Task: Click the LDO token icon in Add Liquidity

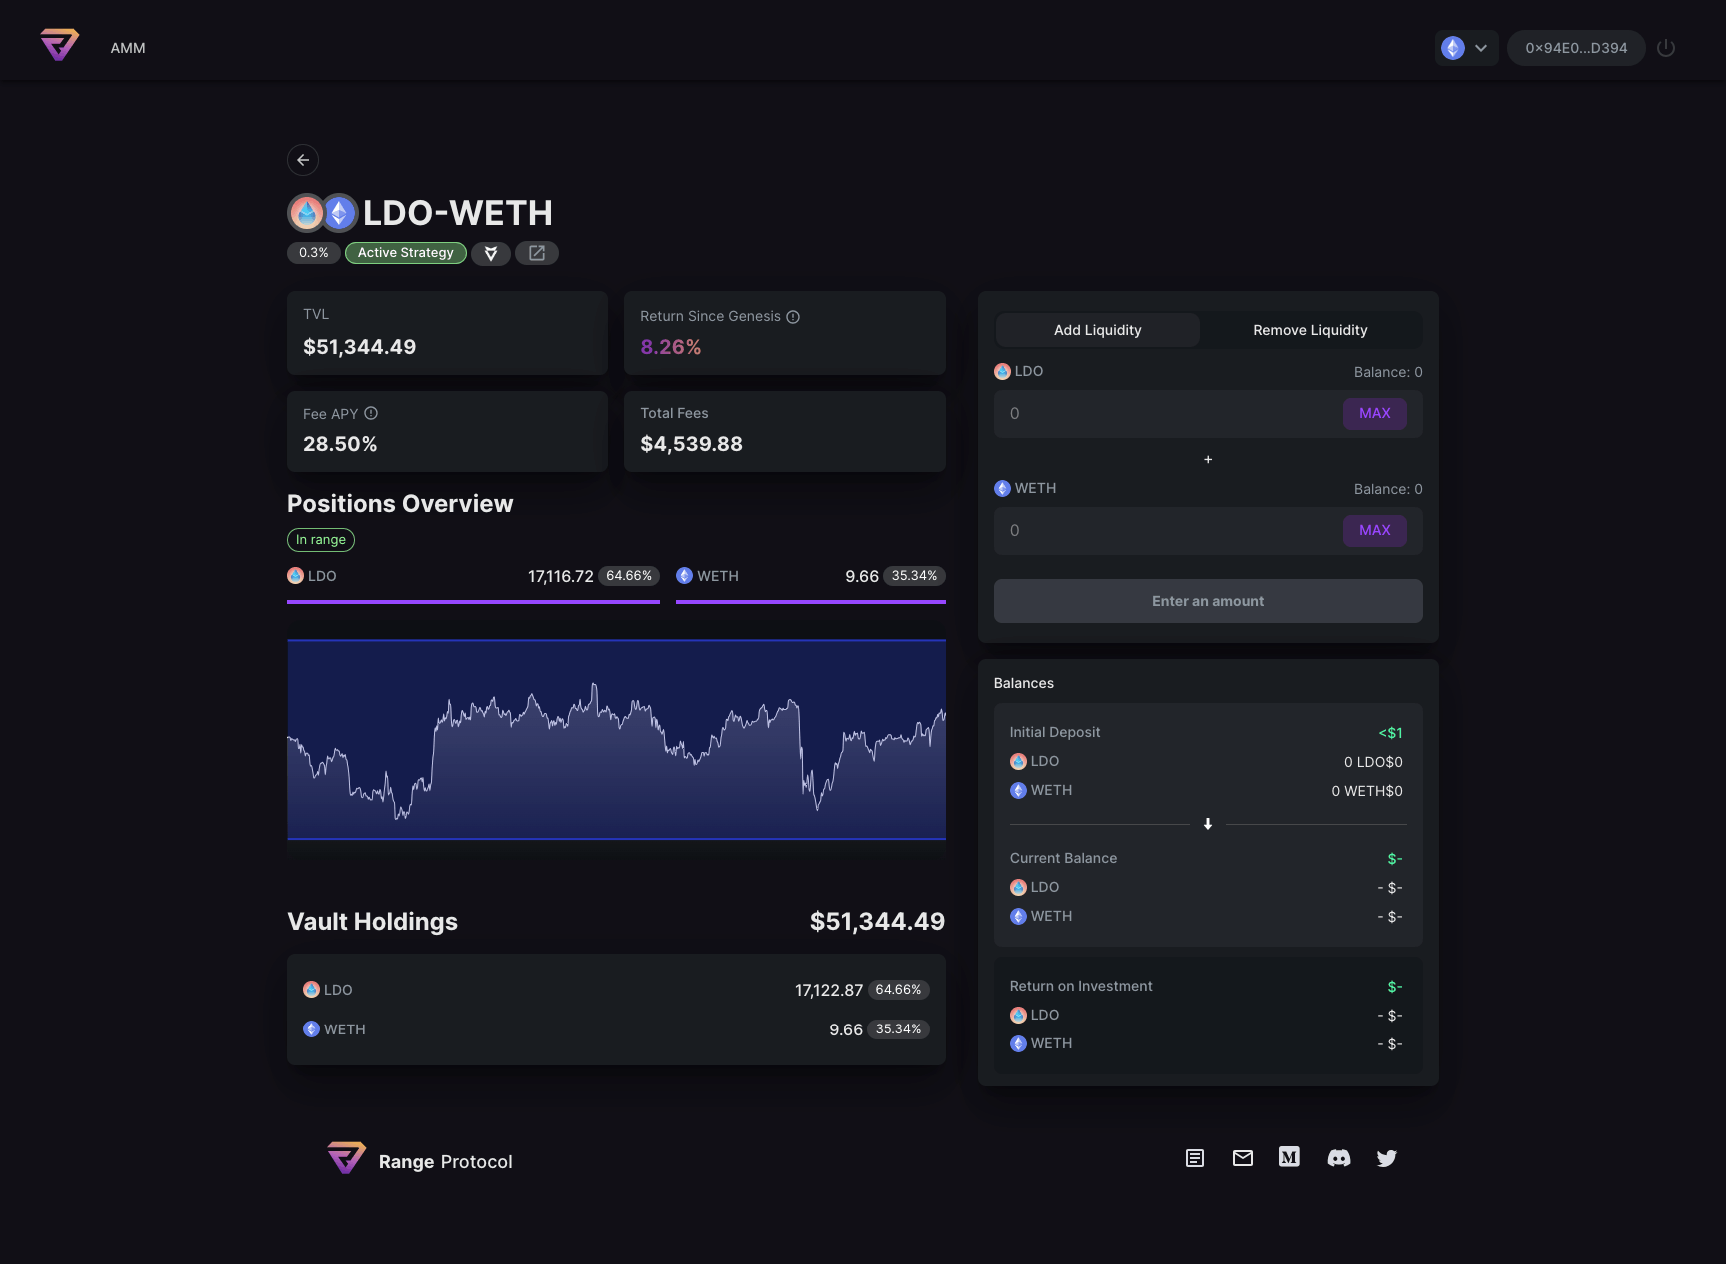Action: (1002, 372)
